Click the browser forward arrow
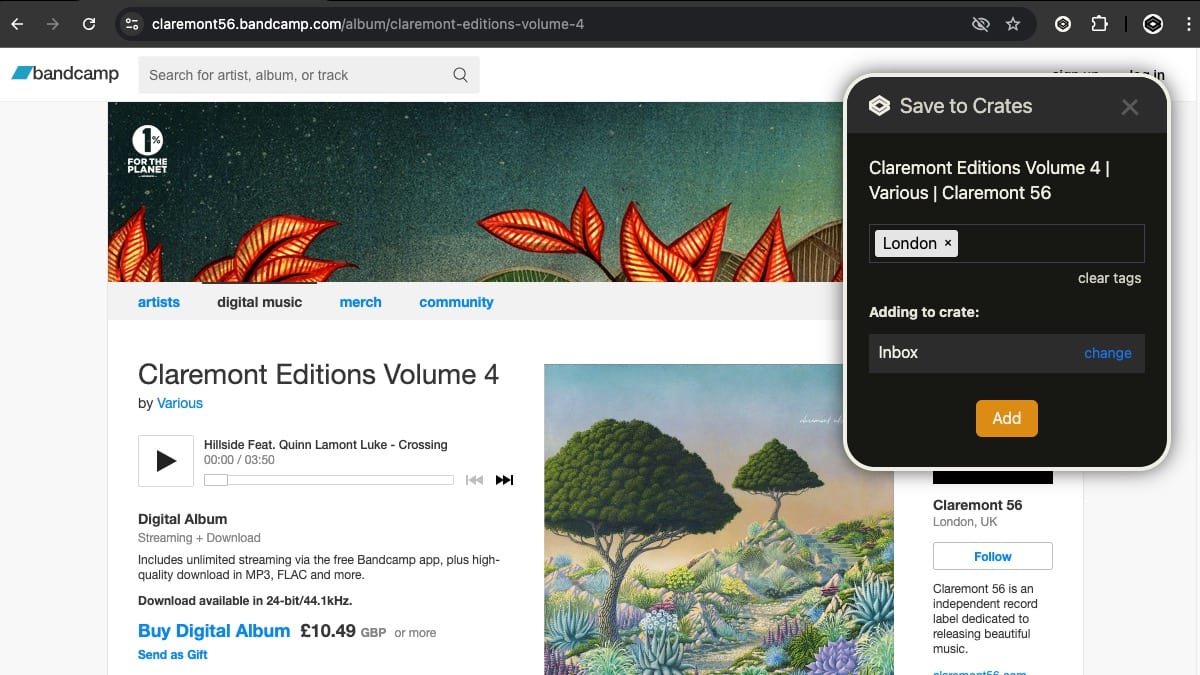This screenshot has width=1200, height=675. click(53, 24)
